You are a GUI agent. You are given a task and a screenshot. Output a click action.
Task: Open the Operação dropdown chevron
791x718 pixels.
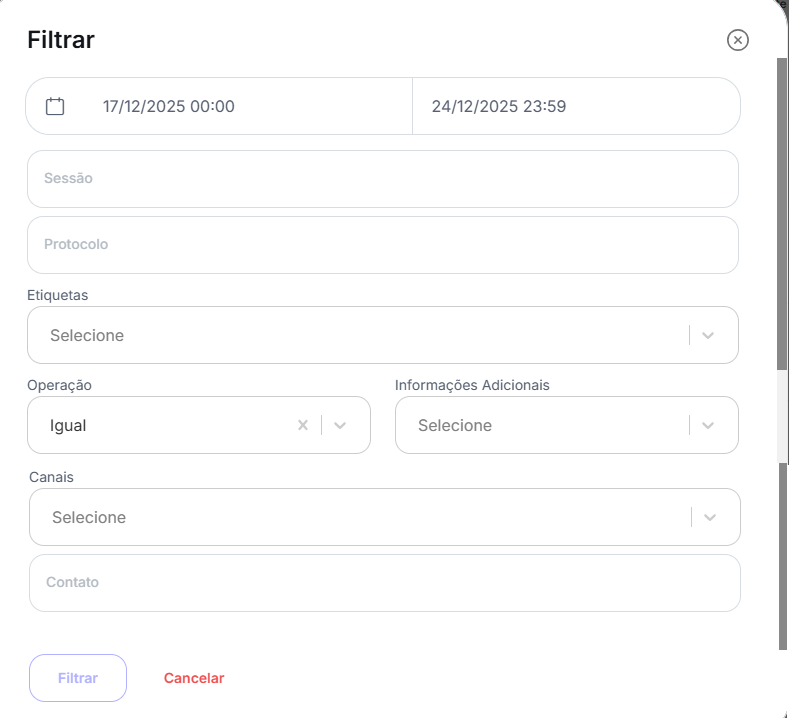(340, 425)
